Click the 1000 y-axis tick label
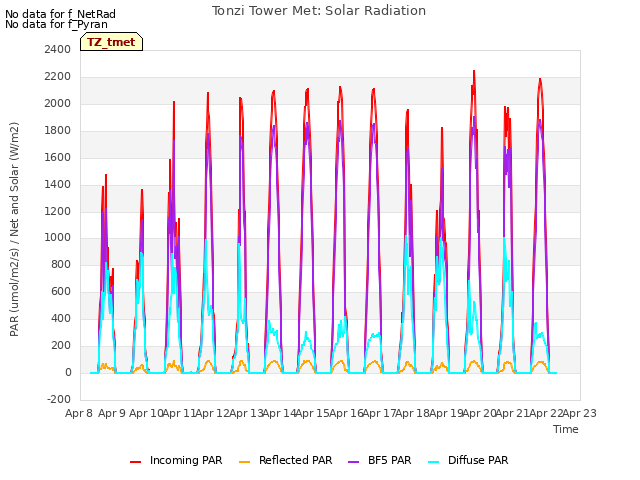 (57, 238)
